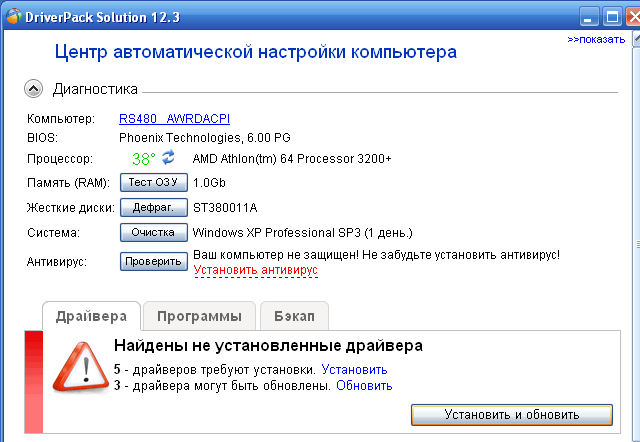The image size is (640, 442).
Task: Click Проверить antivirus button
Action: point(154,262)
